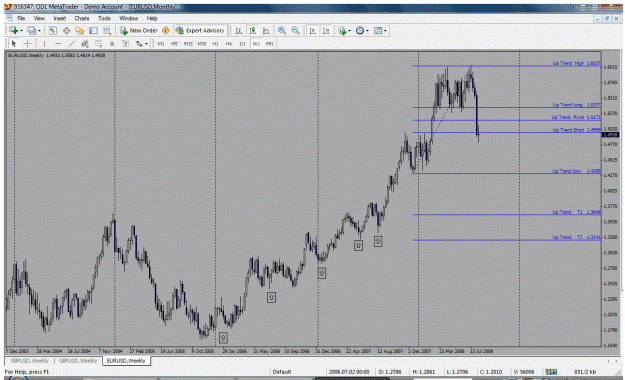The image size is (625, 380).
Task: Click the Indicators list icon
Action: click(x=342, y=31)
